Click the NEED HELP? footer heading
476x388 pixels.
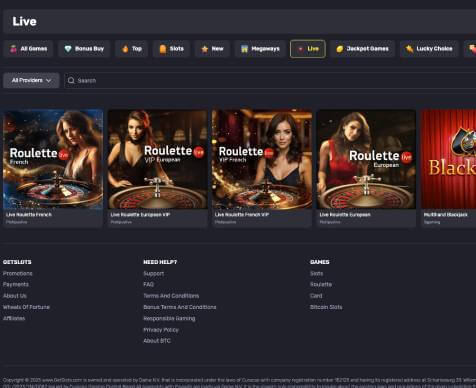(x=160, y=262)
